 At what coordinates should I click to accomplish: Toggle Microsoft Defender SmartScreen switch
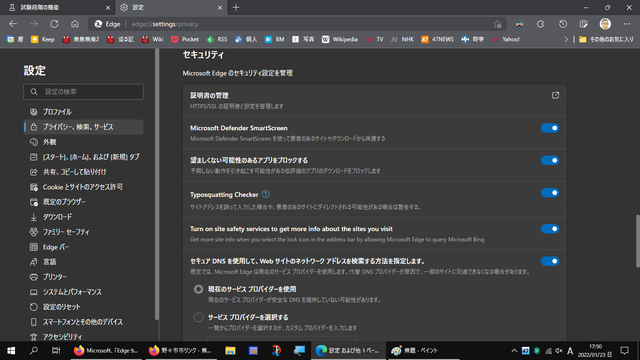click(550, 128)
